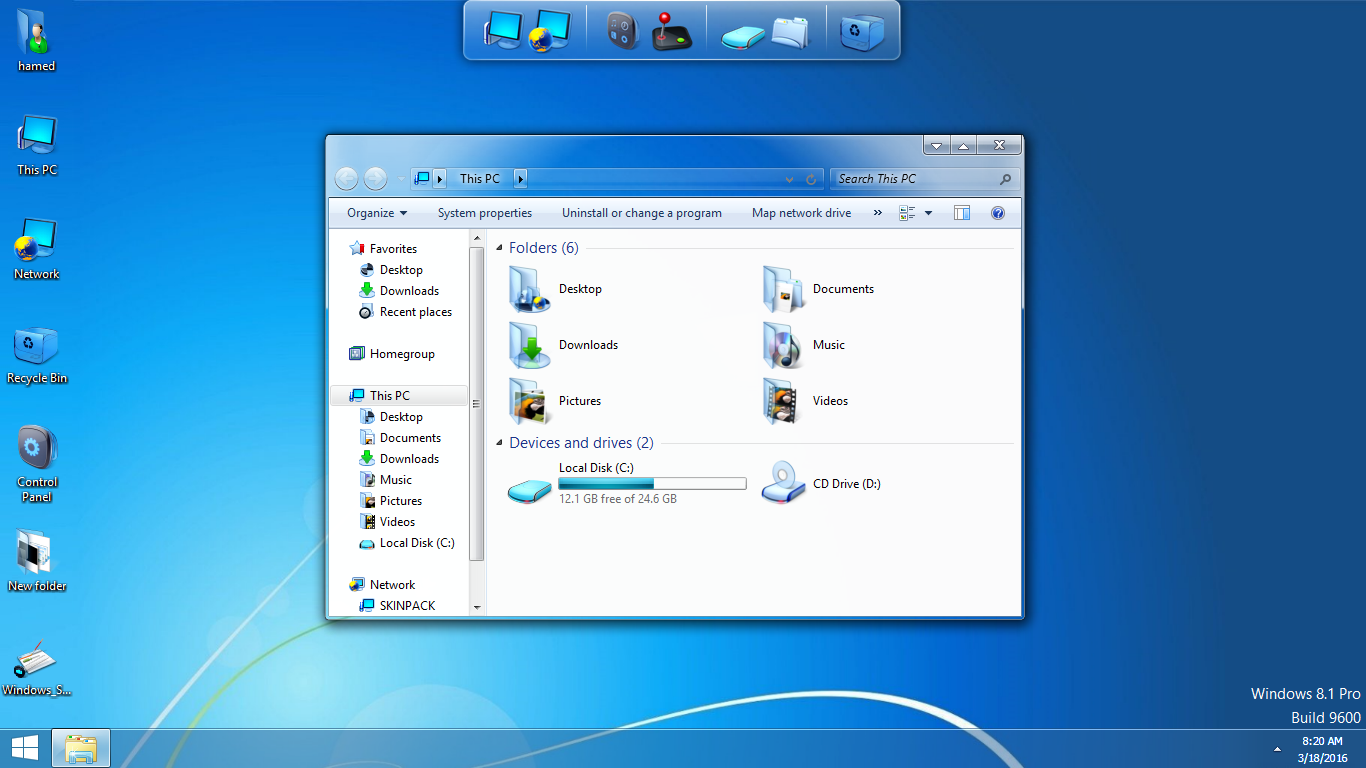The width and height of the screenshot is (1366, 768).
Task: Collapse the Folders (6) section
Action: (x=500, y=247)
